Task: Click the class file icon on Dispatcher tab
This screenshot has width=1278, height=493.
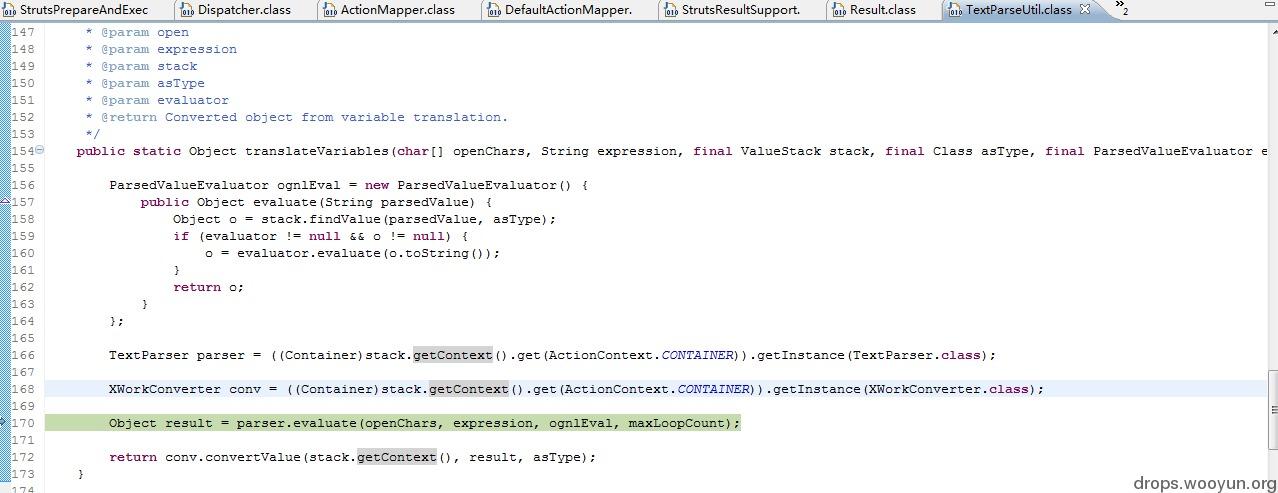Action: tap(187, 10)
